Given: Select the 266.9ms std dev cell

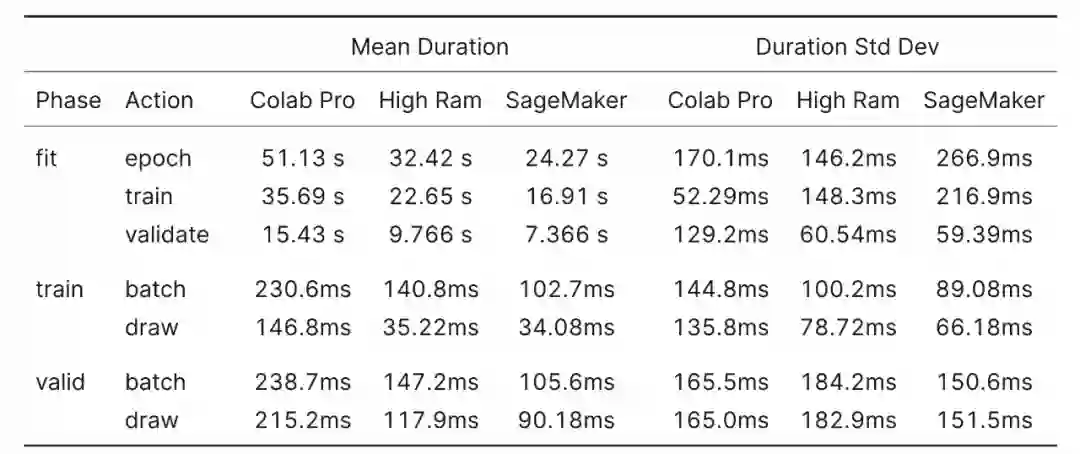Looking at the screenshot, I should tap(984, 158).
